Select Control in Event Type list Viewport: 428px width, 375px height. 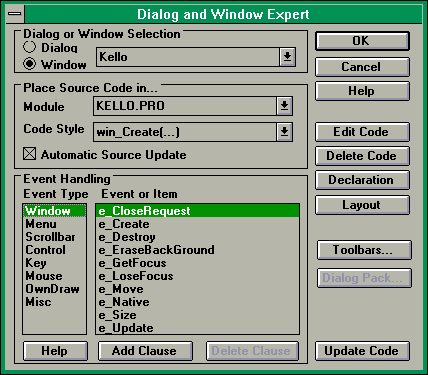tap(54, 250)
